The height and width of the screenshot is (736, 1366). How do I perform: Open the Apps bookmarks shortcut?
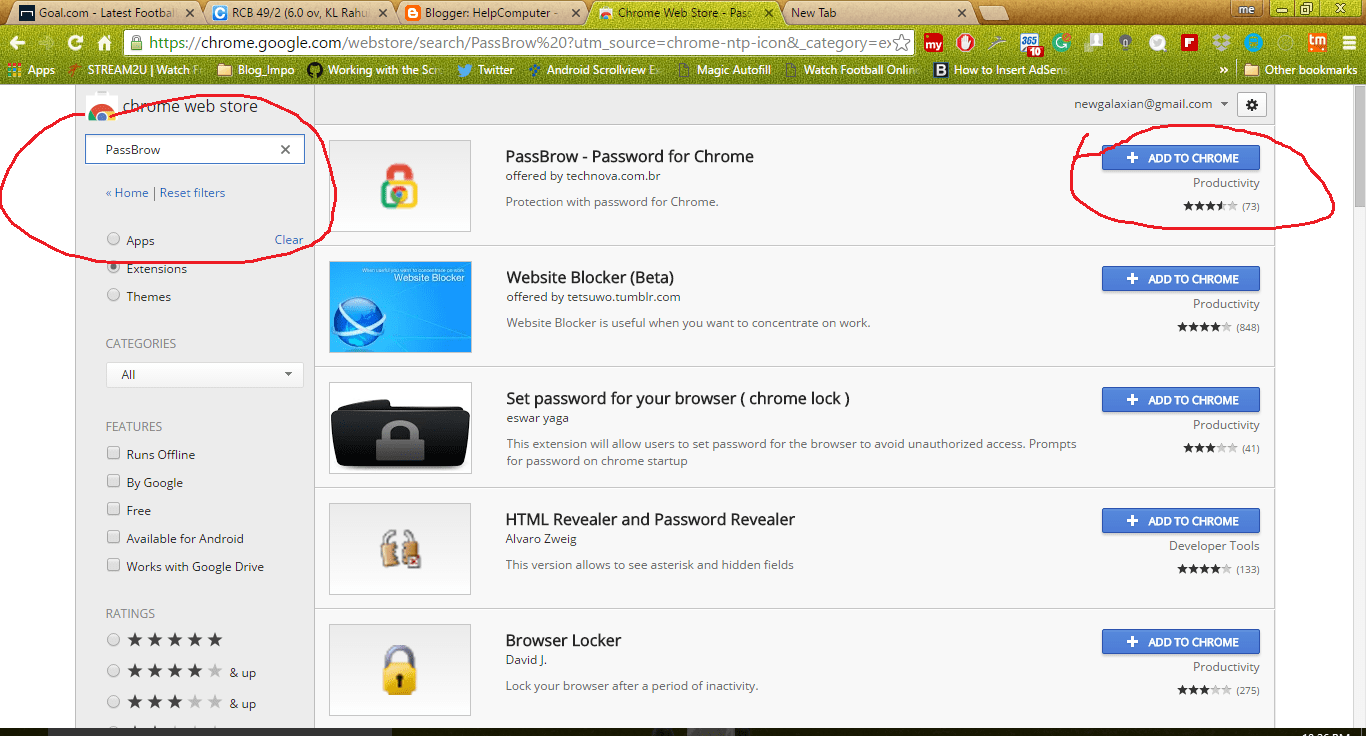tap(30, 70)
